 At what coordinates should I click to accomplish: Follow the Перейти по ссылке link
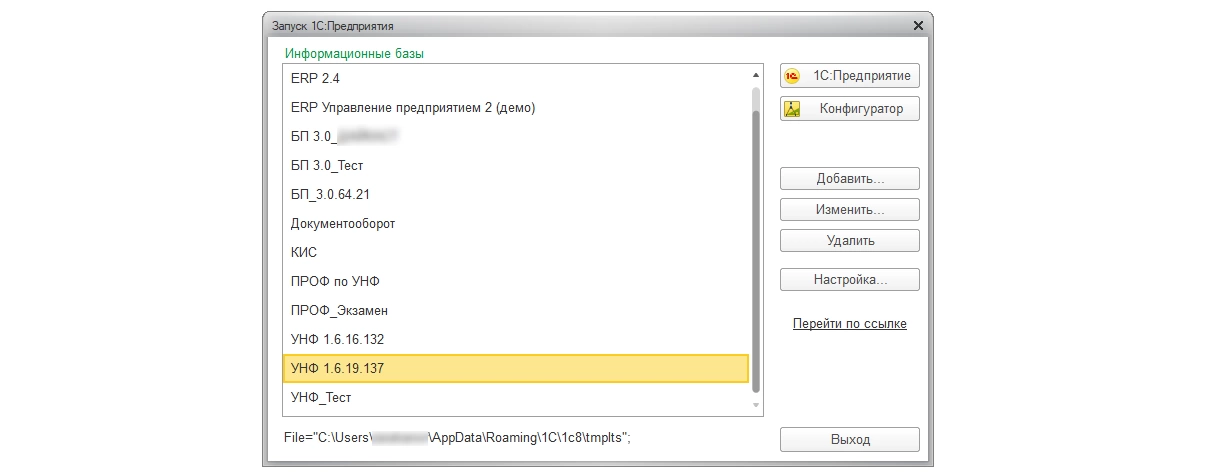click(849, 324)
